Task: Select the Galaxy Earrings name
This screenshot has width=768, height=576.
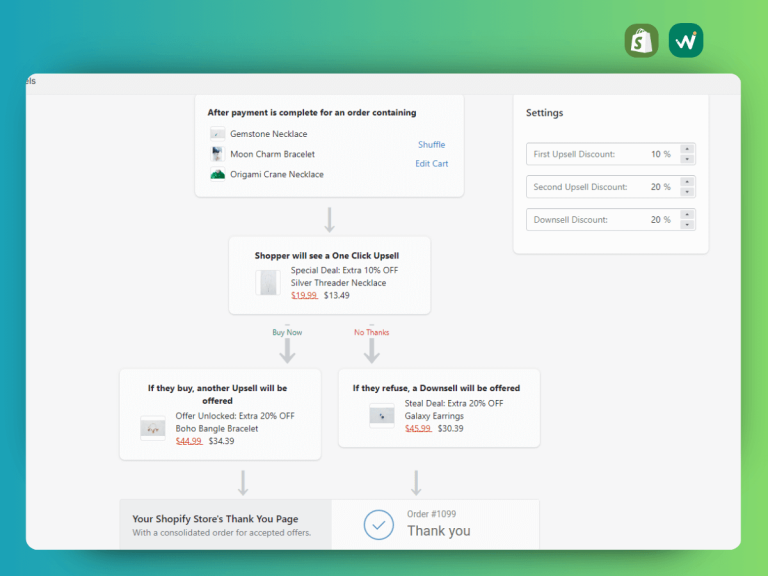Action: [434, 416]
